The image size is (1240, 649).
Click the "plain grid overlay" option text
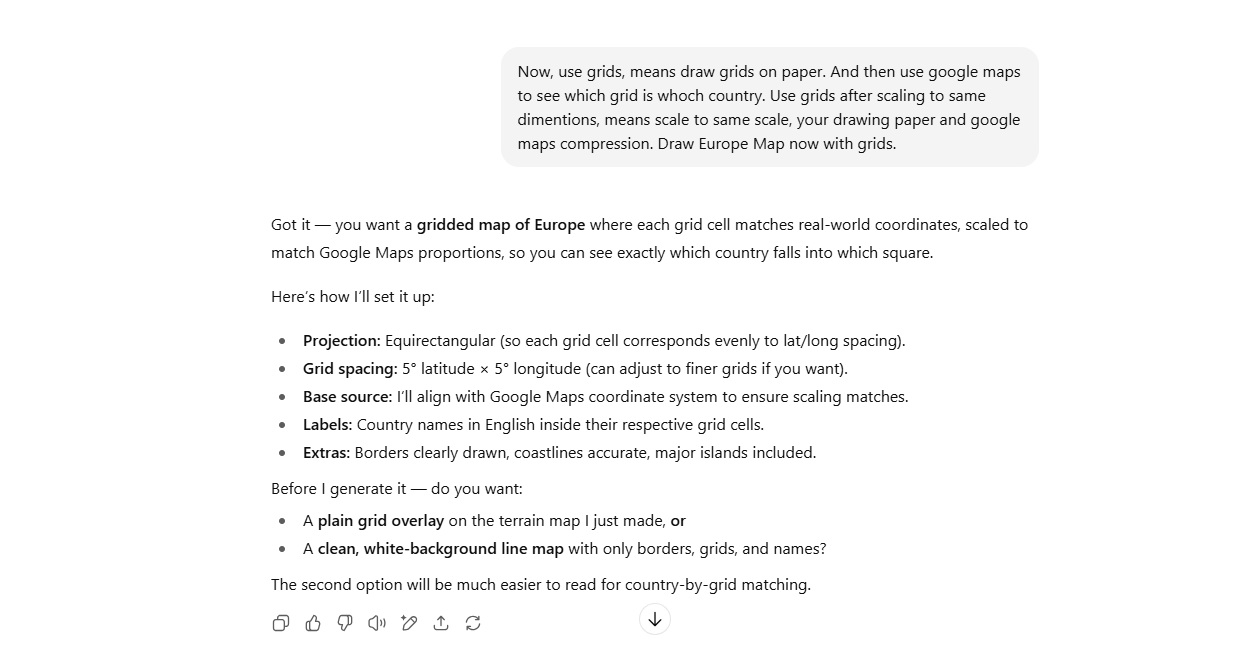click(380, 521)
